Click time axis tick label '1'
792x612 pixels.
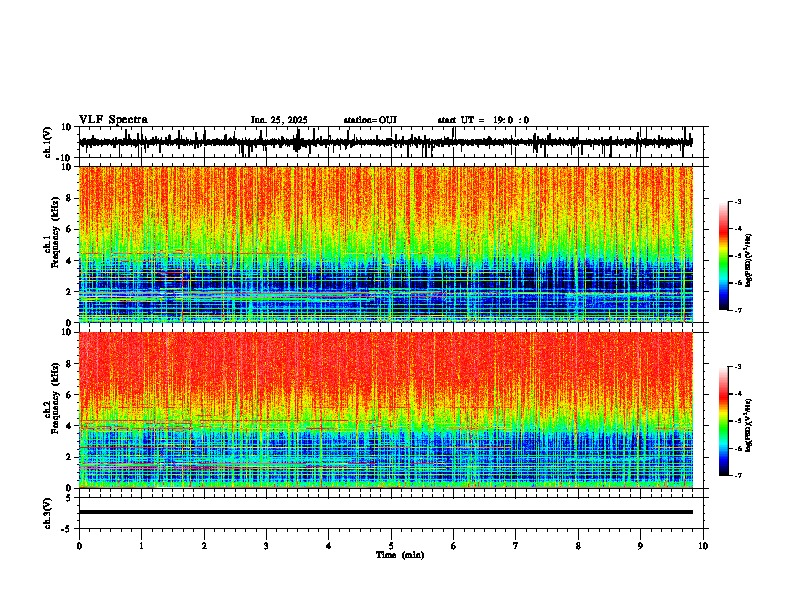(141, 546)
